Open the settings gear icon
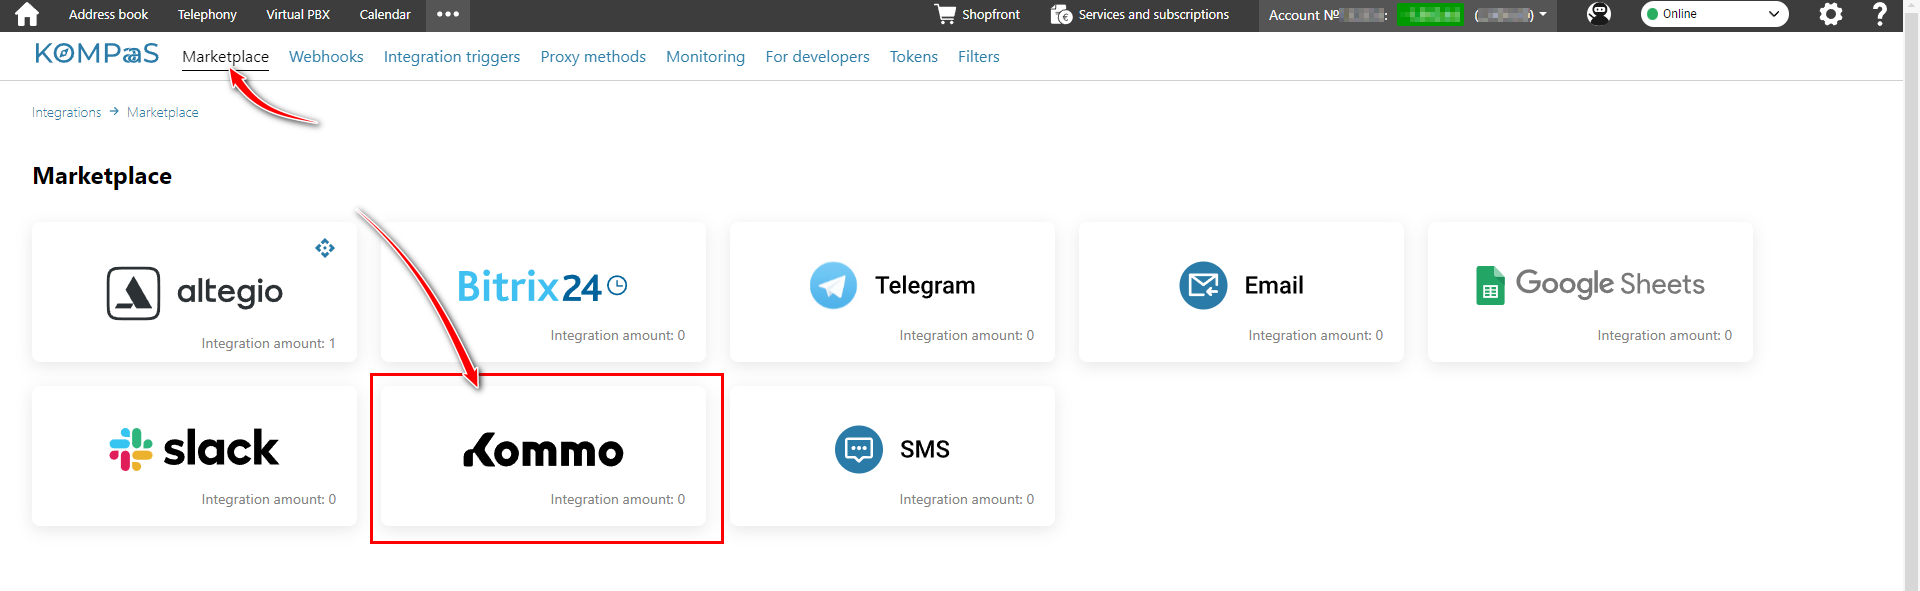The height and width of the screenshot is (591, 1920). 1831,14
